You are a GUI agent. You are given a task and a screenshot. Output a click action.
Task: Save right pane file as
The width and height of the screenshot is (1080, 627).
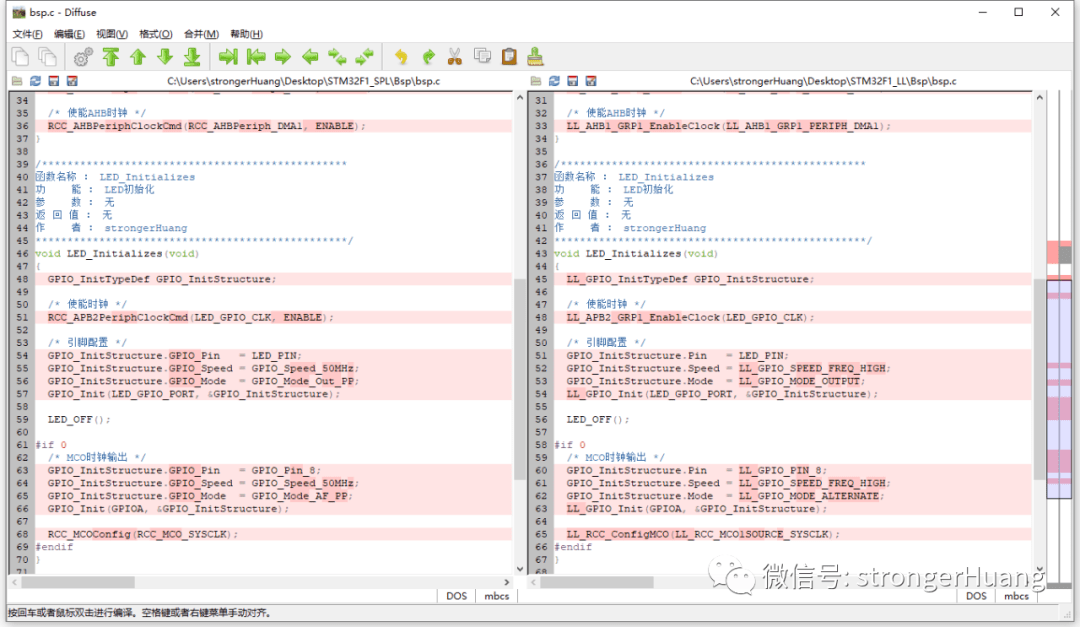[591, 81]
